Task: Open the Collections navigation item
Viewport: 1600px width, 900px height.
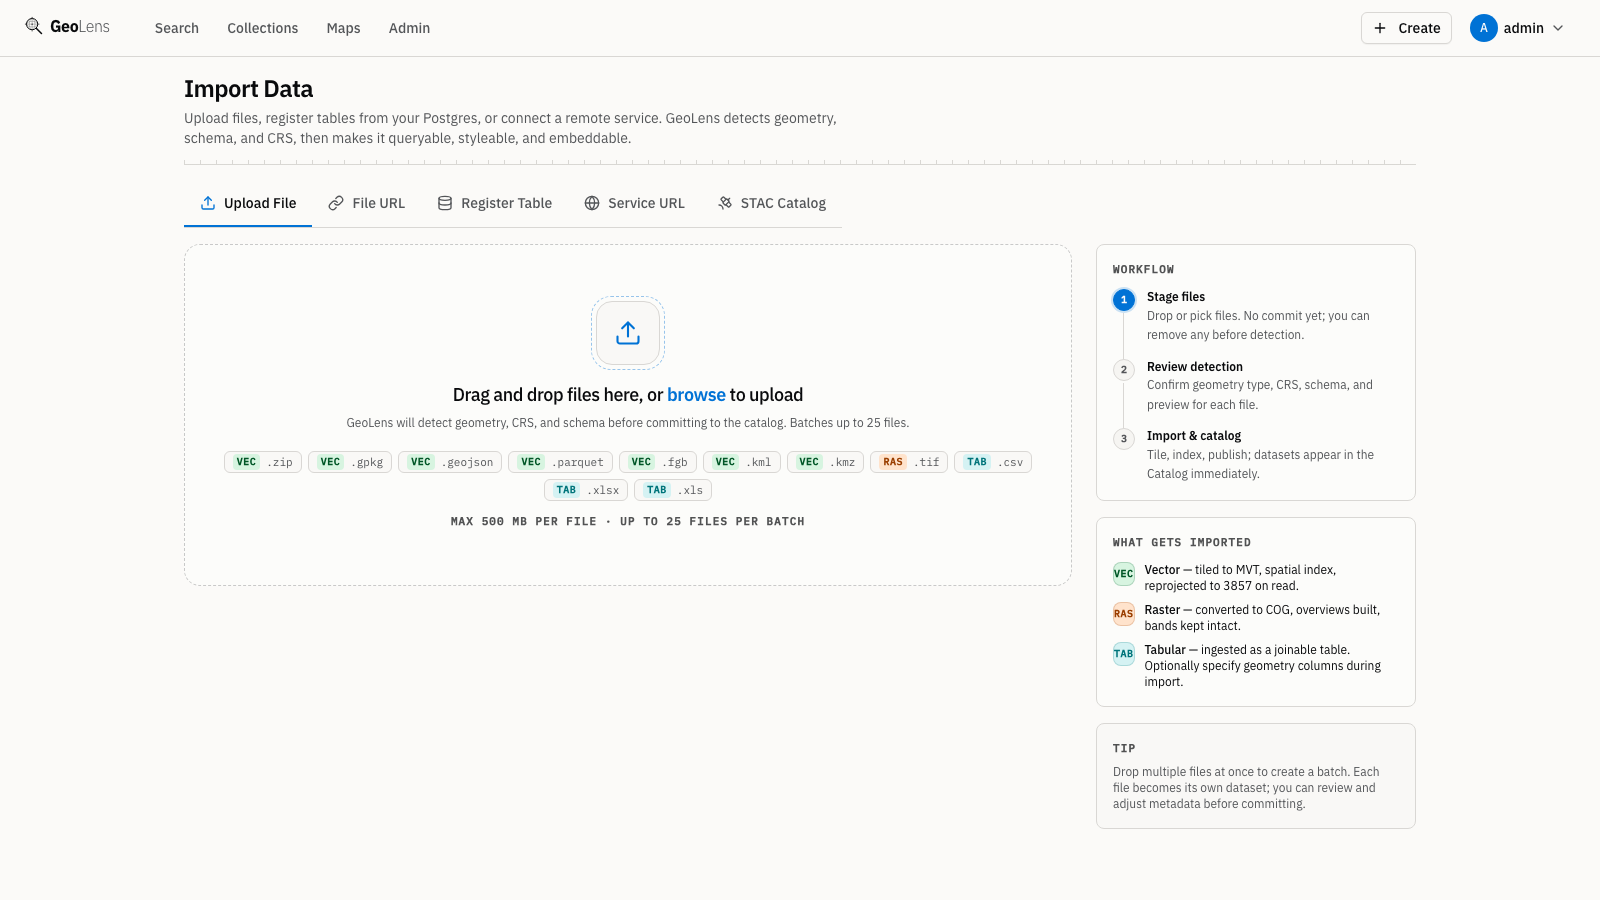Action: coord(263,28)
